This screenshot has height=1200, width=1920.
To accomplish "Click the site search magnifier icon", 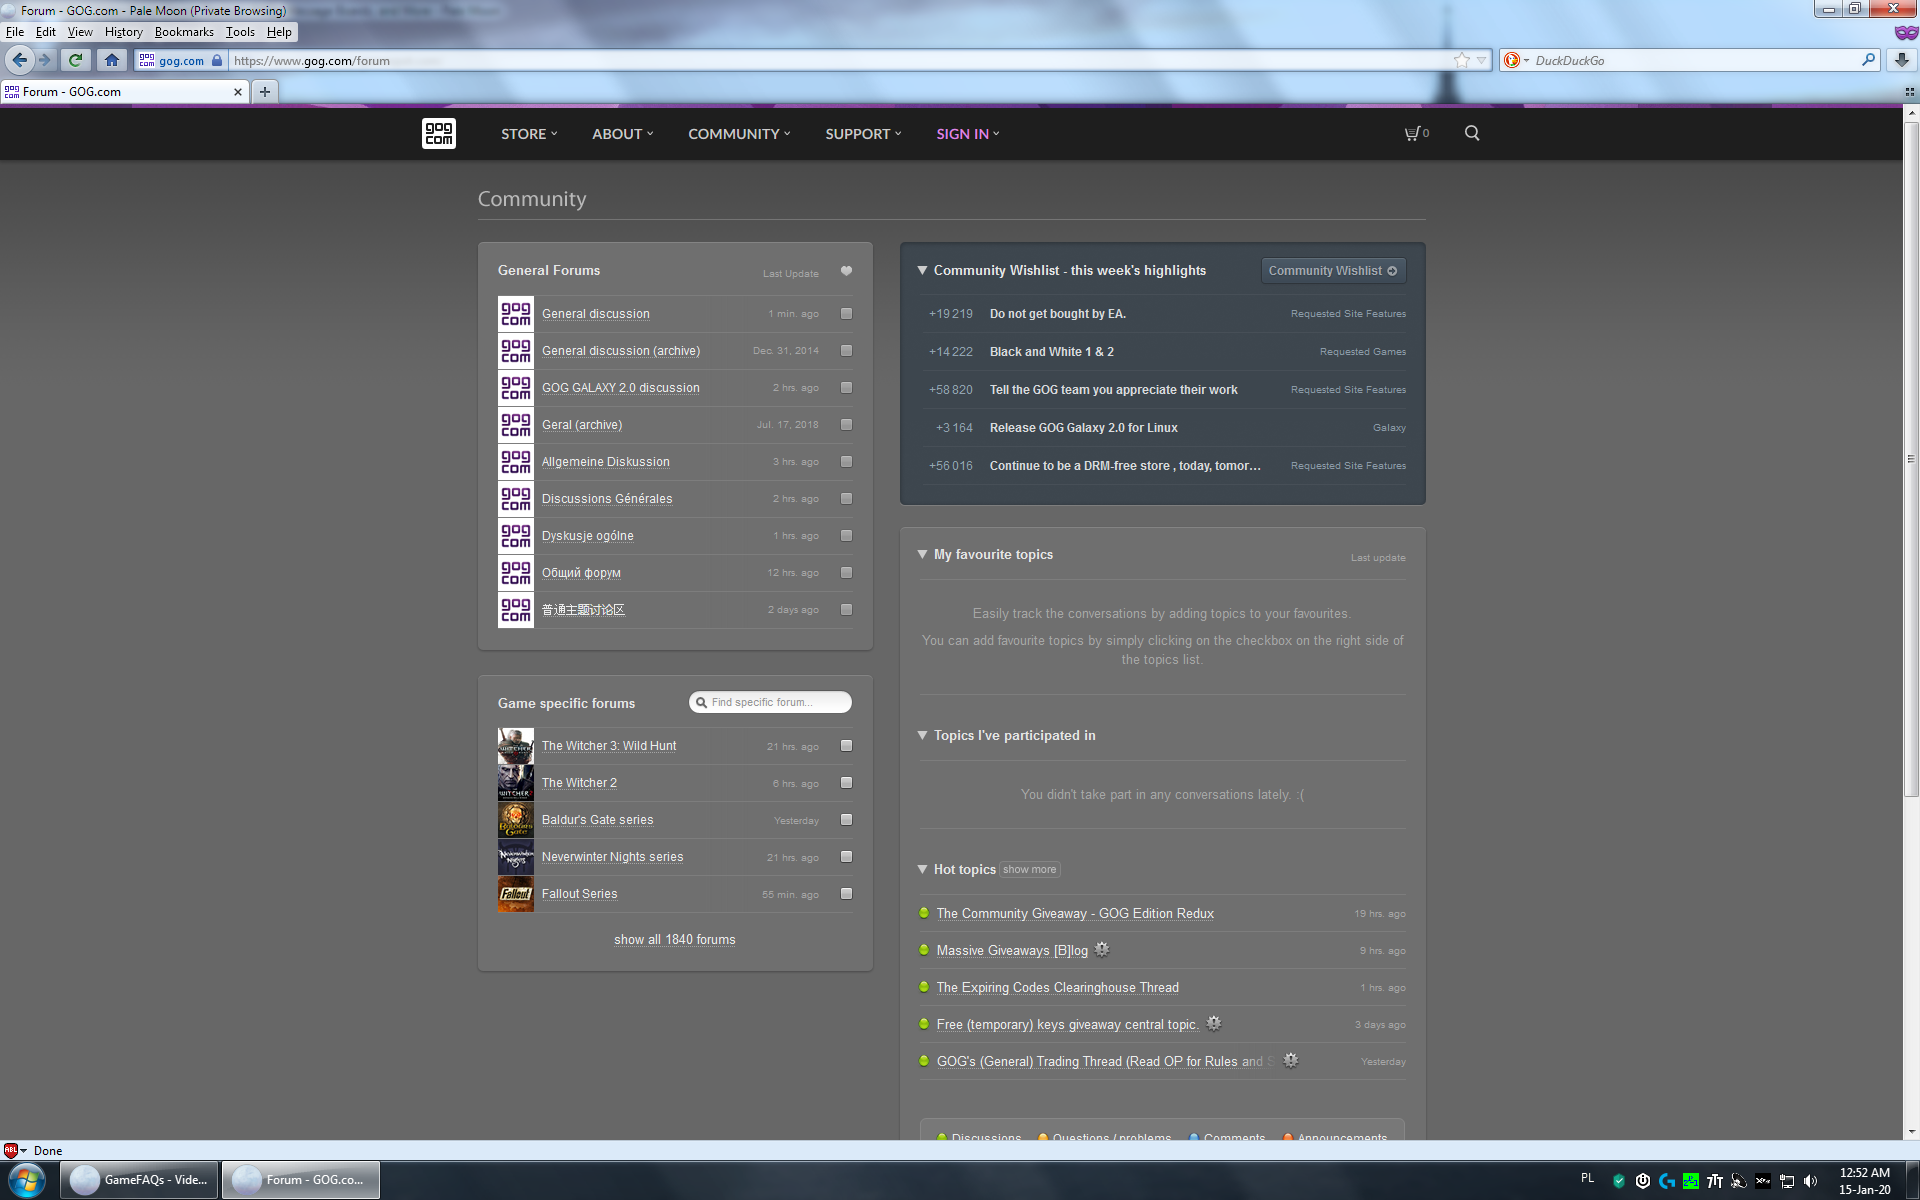I will click(1472, 133).
